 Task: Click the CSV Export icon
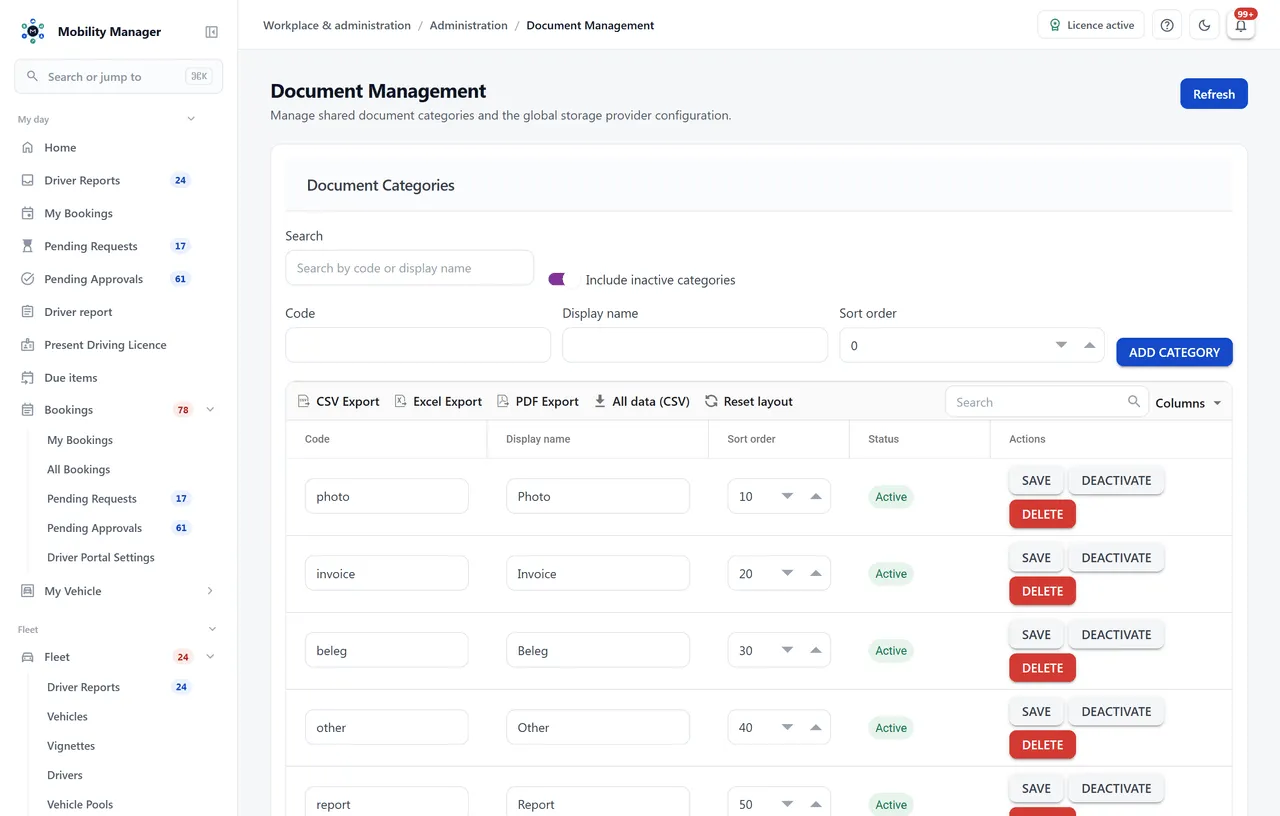[304, 401]
